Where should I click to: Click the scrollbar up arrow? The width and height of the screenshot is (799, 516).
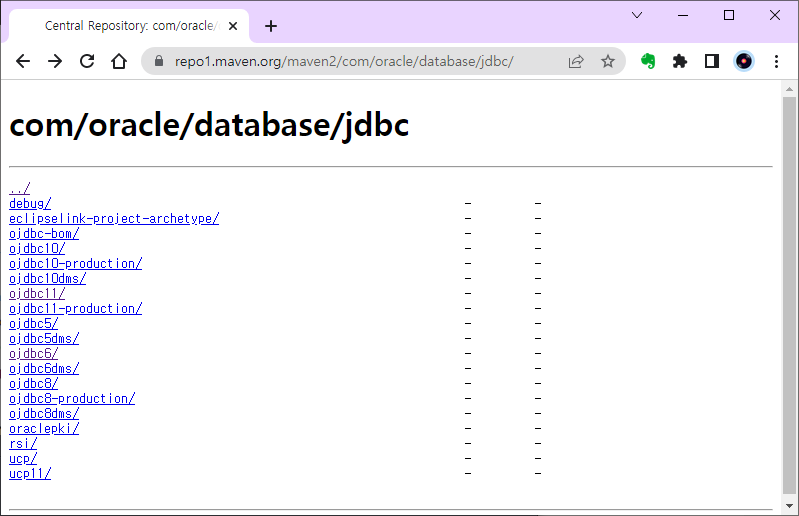coord(789,89)
